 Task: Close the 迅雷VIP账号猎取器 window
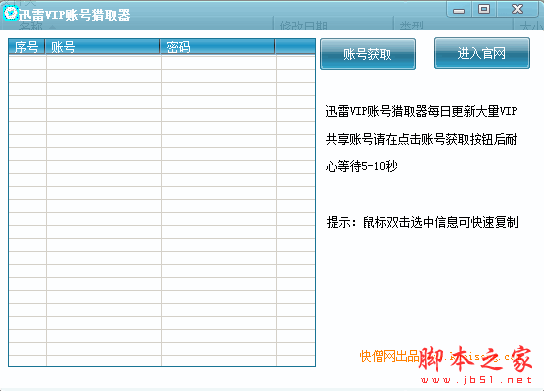517,9
